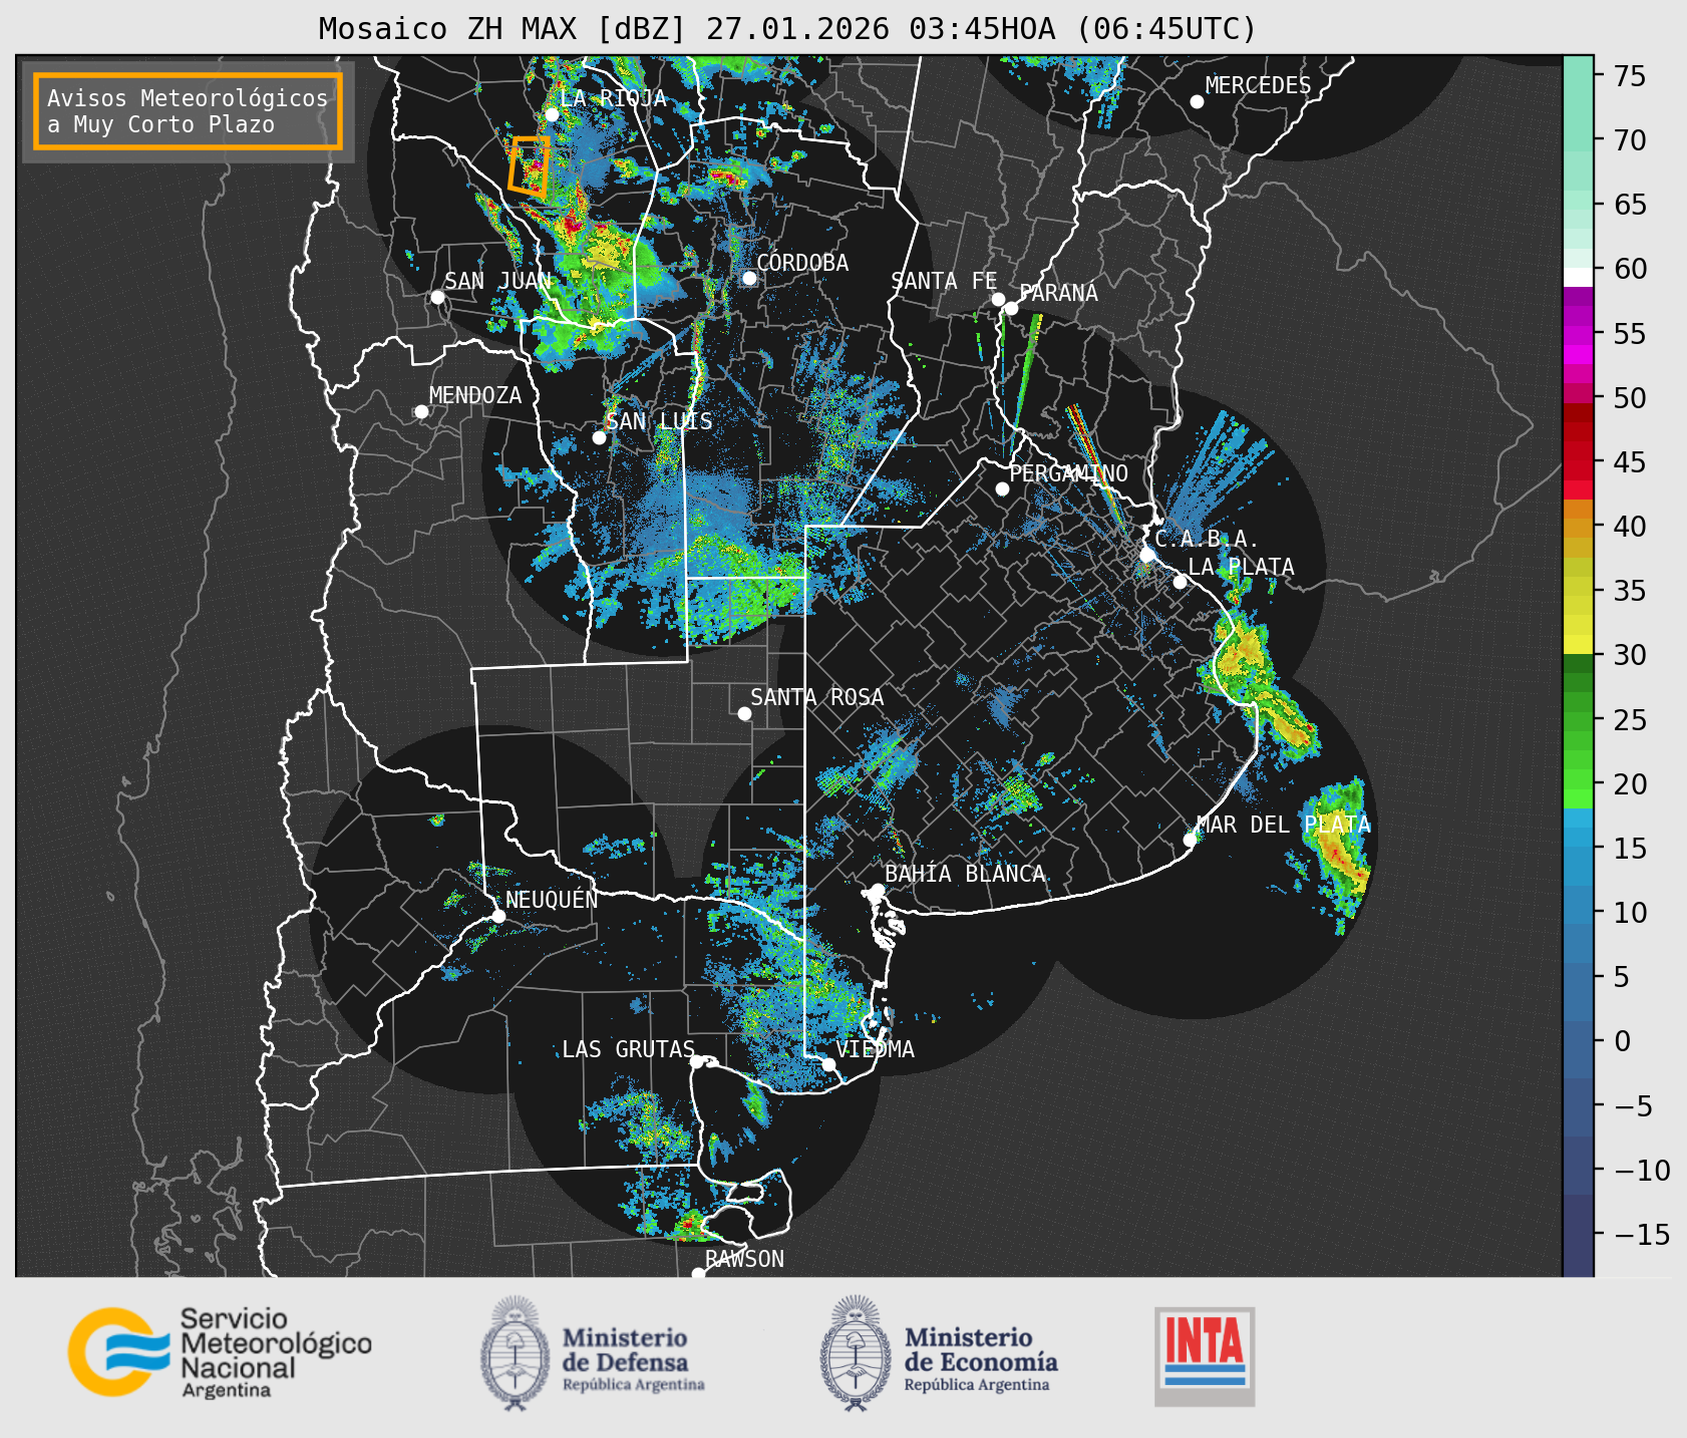Screen dimensions: 1687x1438
Task: Click the "0" tick on the dBZ scale
Action: tap(1622, 1042)
